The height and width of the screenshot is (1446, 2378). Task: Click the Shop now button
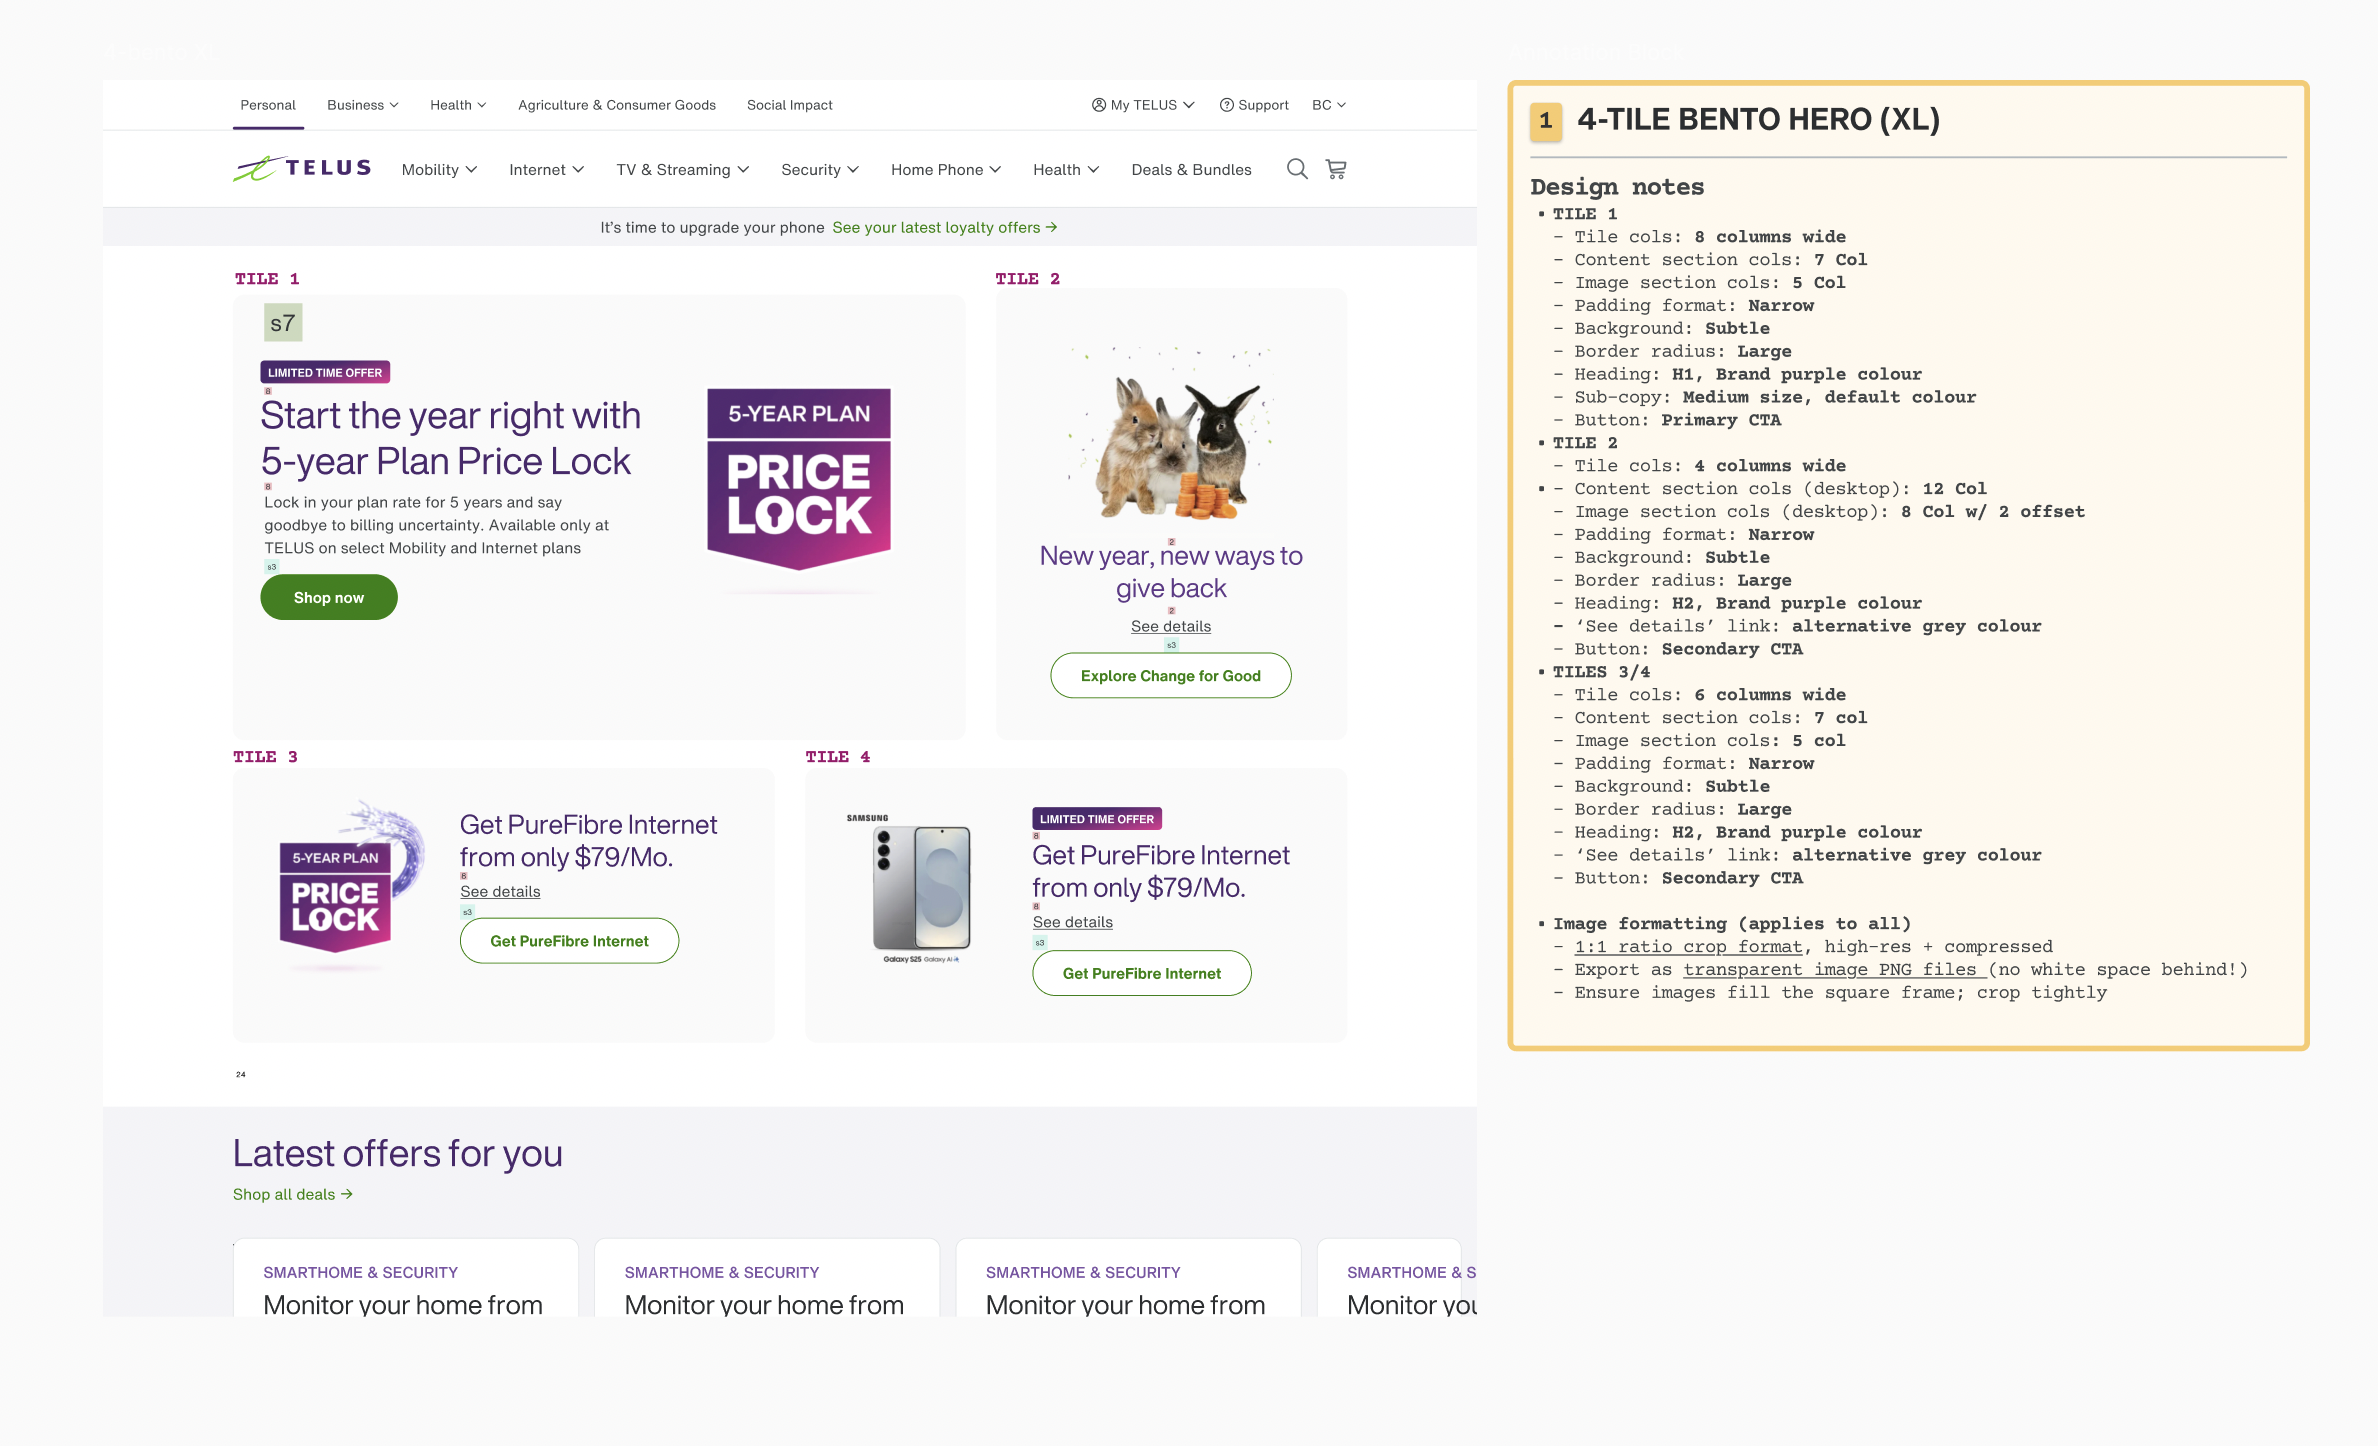pyautogui.click(x=328, y=597)
